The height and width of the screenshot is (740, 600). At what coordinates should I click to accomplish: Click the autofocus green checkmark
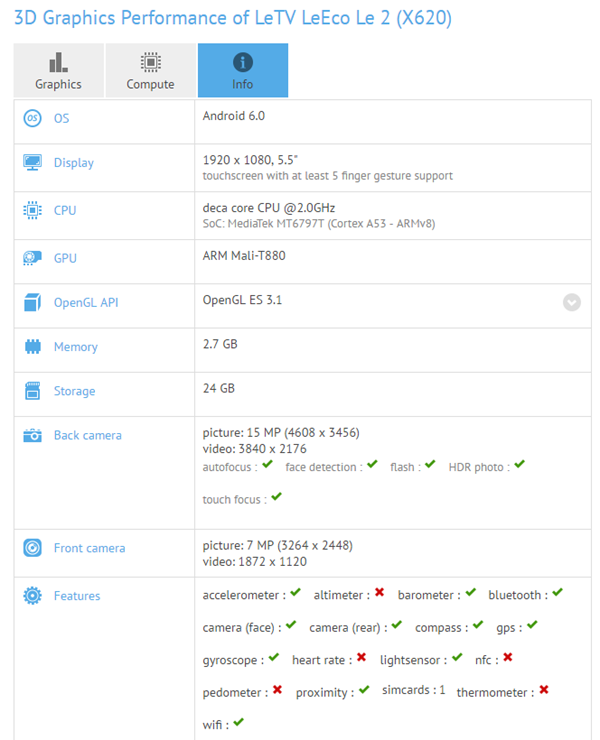pos(268,464)
